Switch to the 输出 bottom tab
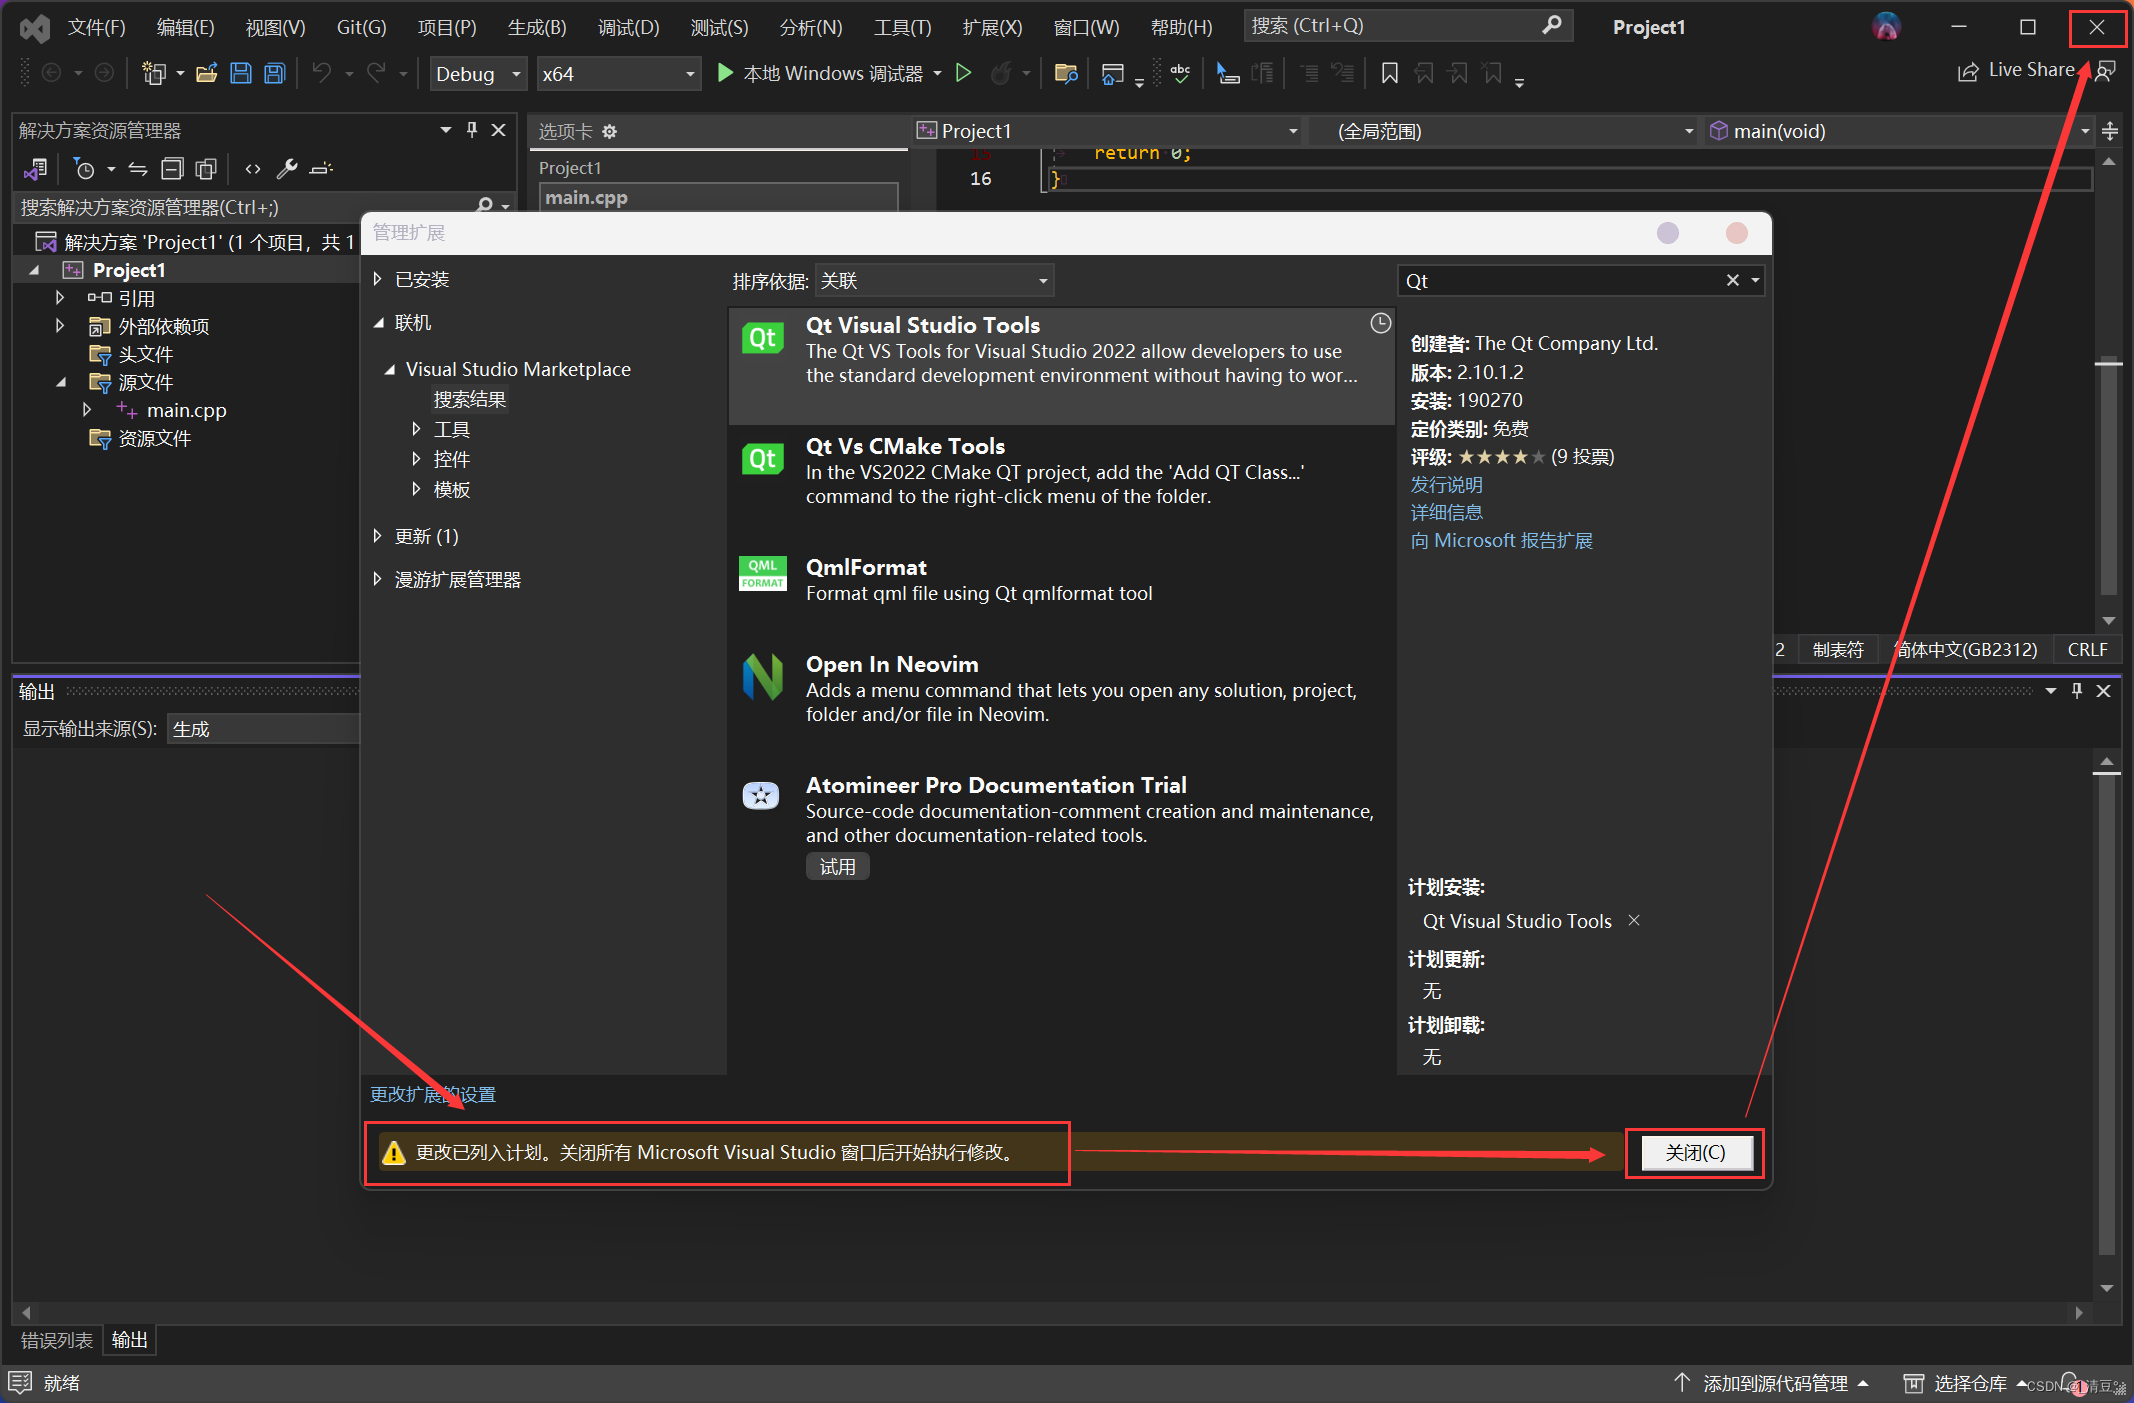Viewport: 2134px width, 1403px height. tap(130, 1340)
